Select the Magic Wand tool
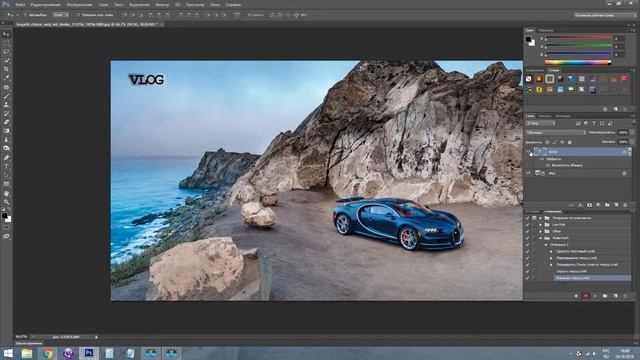Image resolution: width=640 pixels, height=360 pixels. 6,60
